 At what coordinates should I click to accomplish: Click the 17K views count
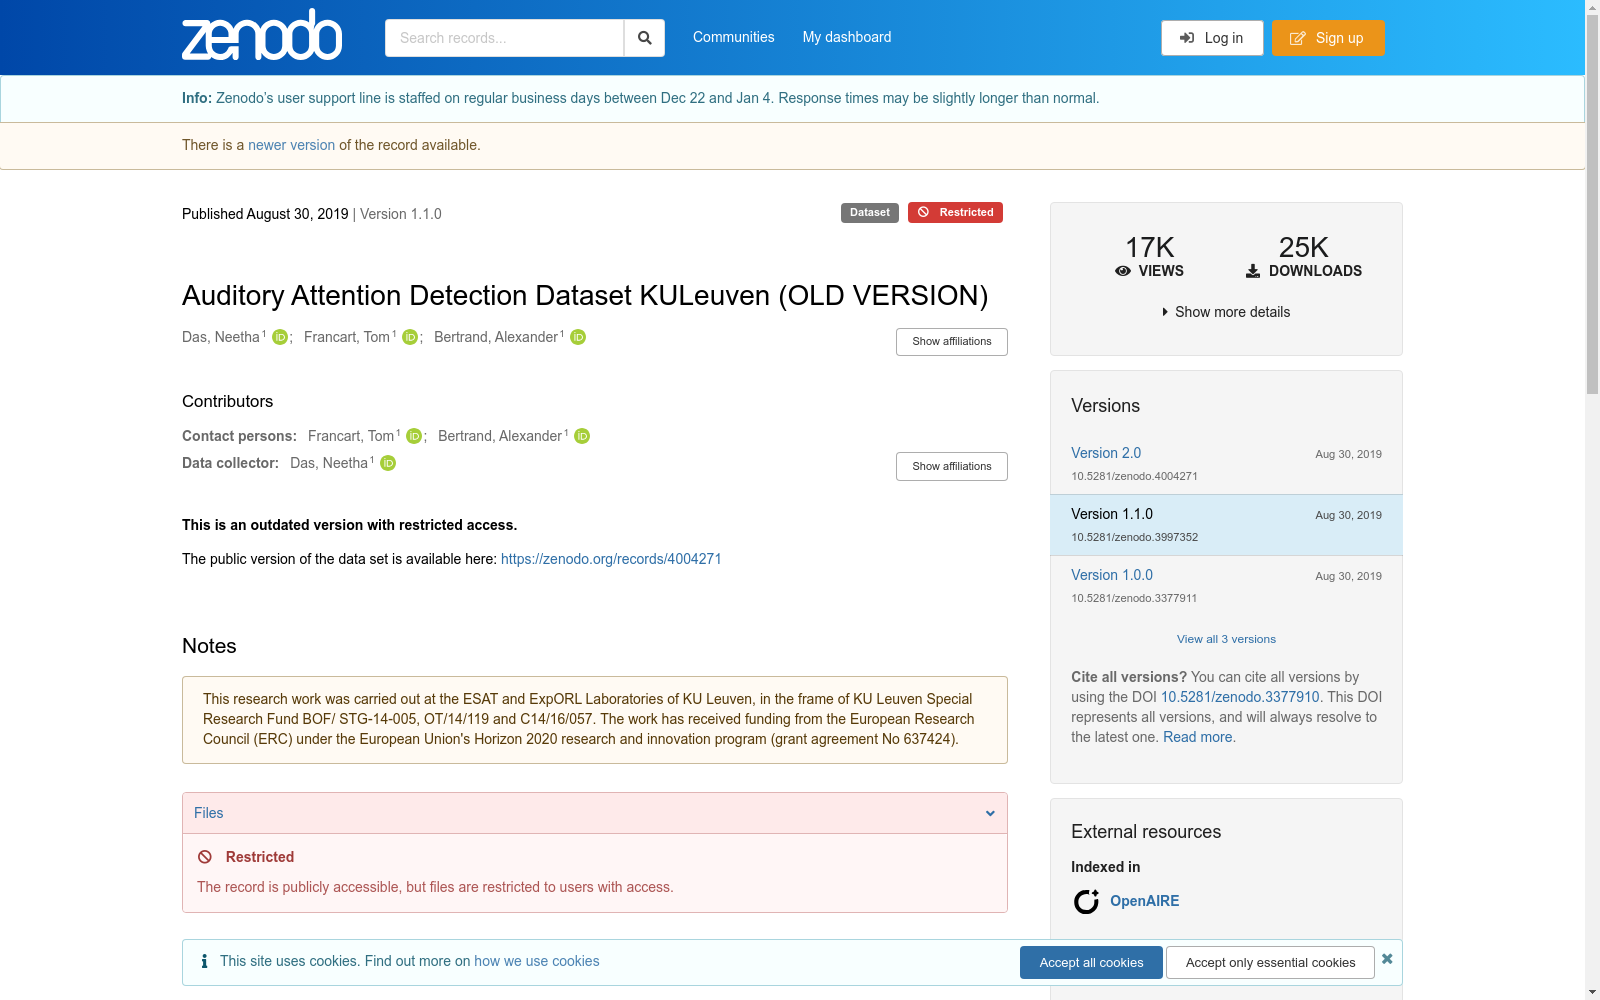pos(1149,247)
